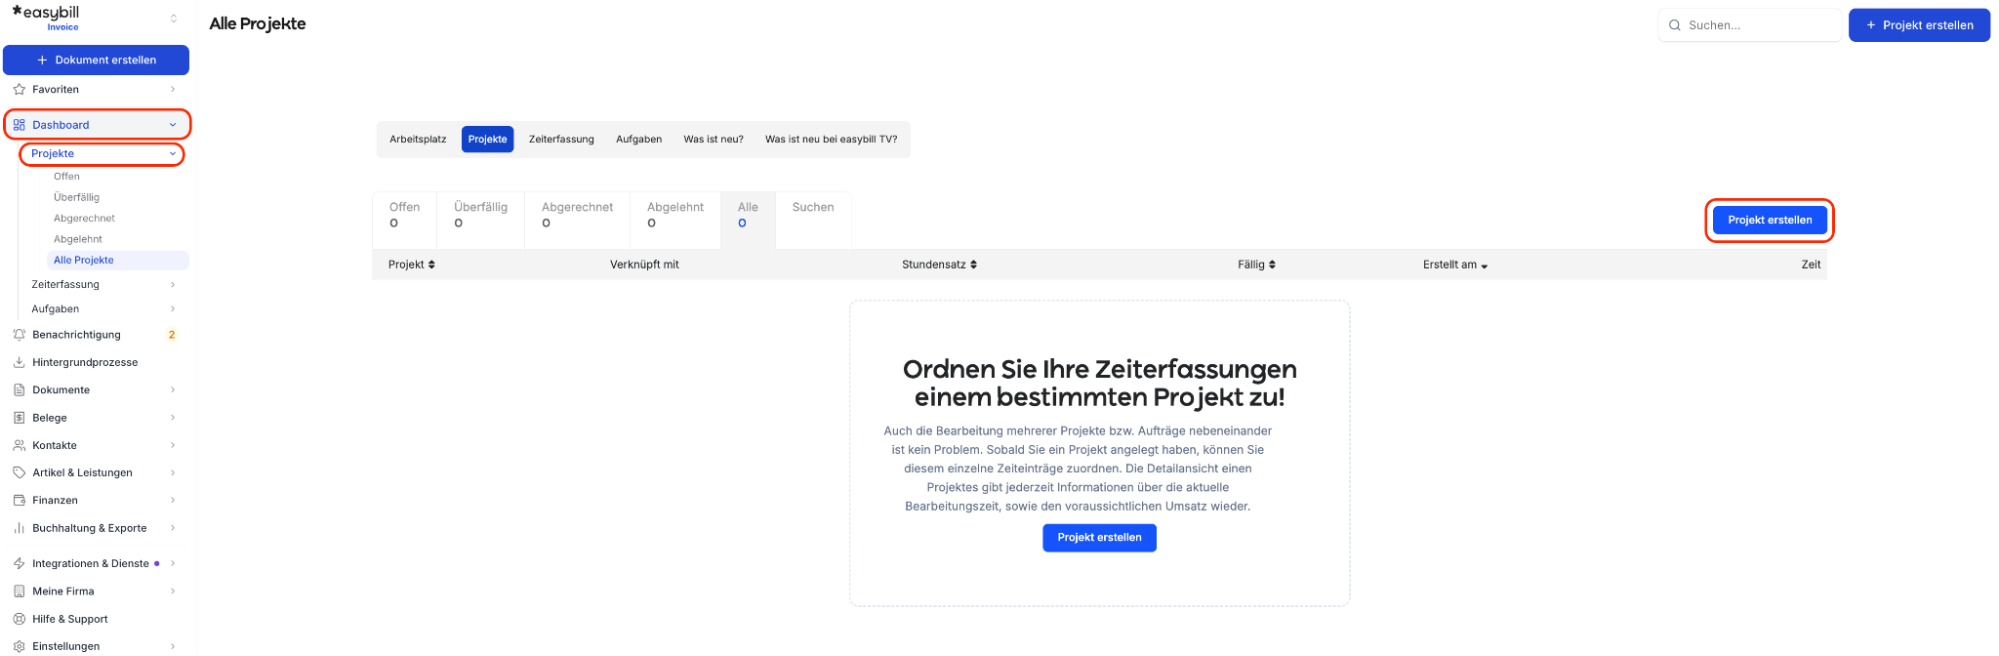Sort table by Fällig column
This screenshot has width=1999, height=656.
1256,265
